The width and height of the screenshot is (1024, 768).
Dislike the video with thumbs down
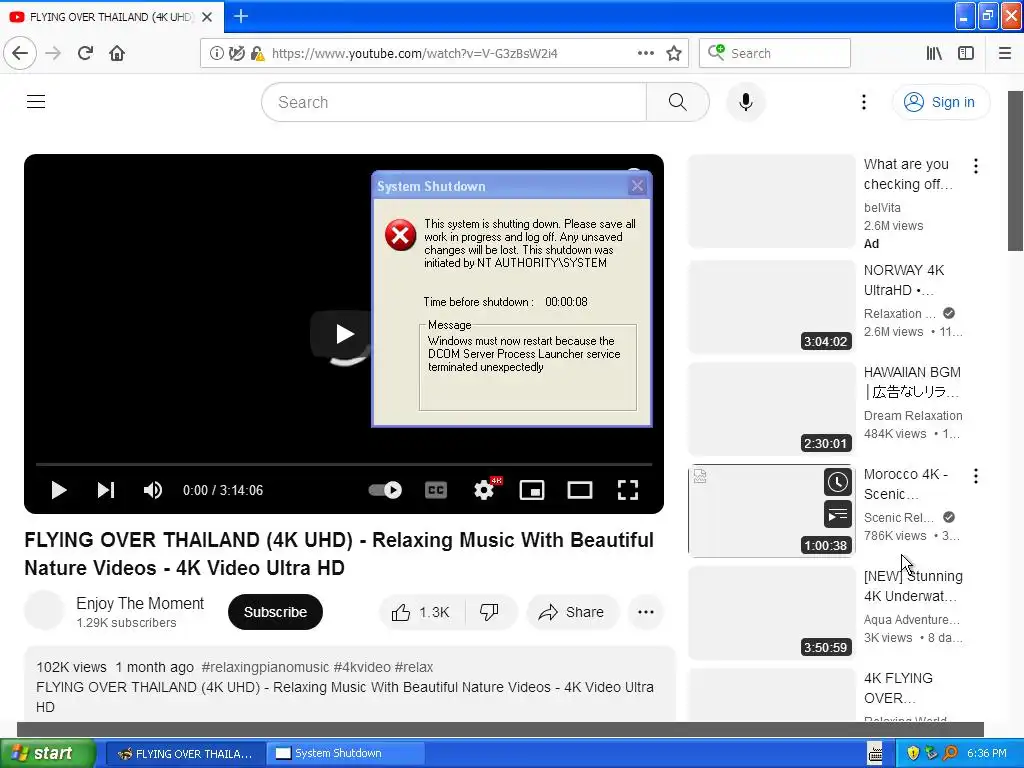coord(489,612)
